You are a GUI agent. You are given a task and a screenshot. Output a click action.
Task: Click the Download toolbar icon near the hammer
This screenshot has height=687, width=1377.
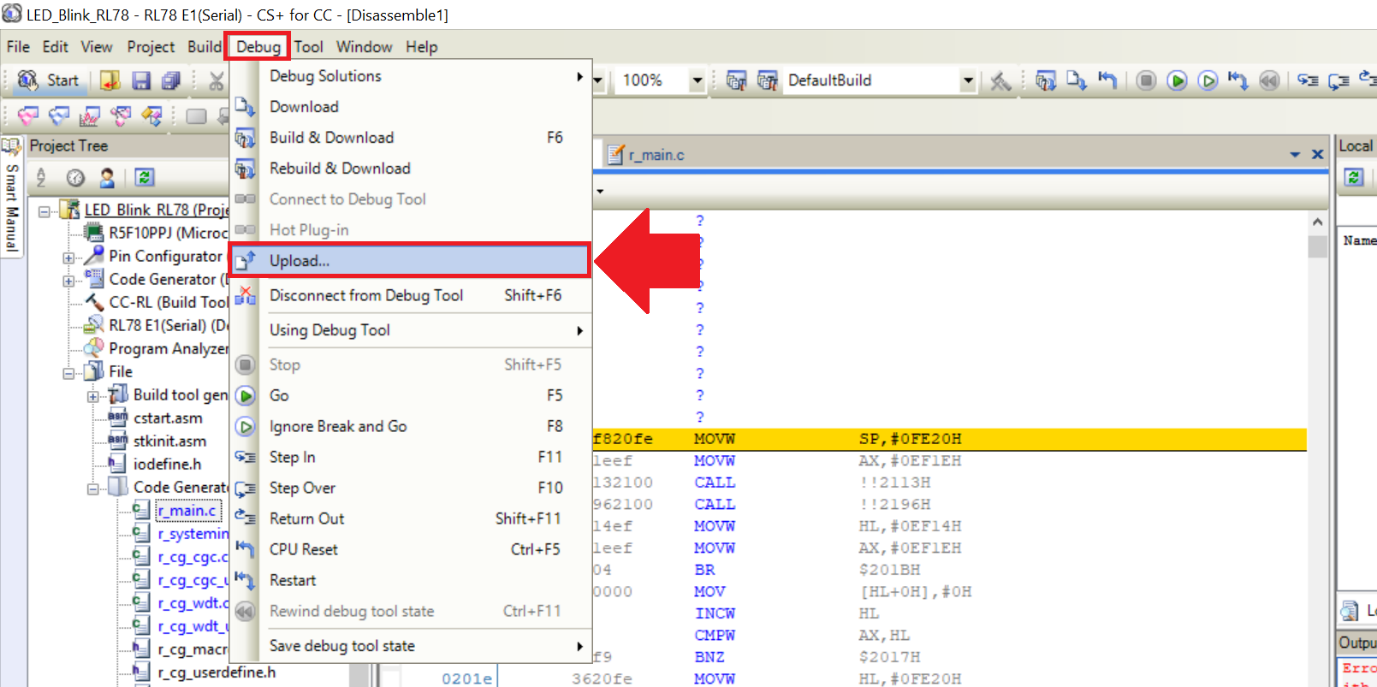pos(1076,81)
